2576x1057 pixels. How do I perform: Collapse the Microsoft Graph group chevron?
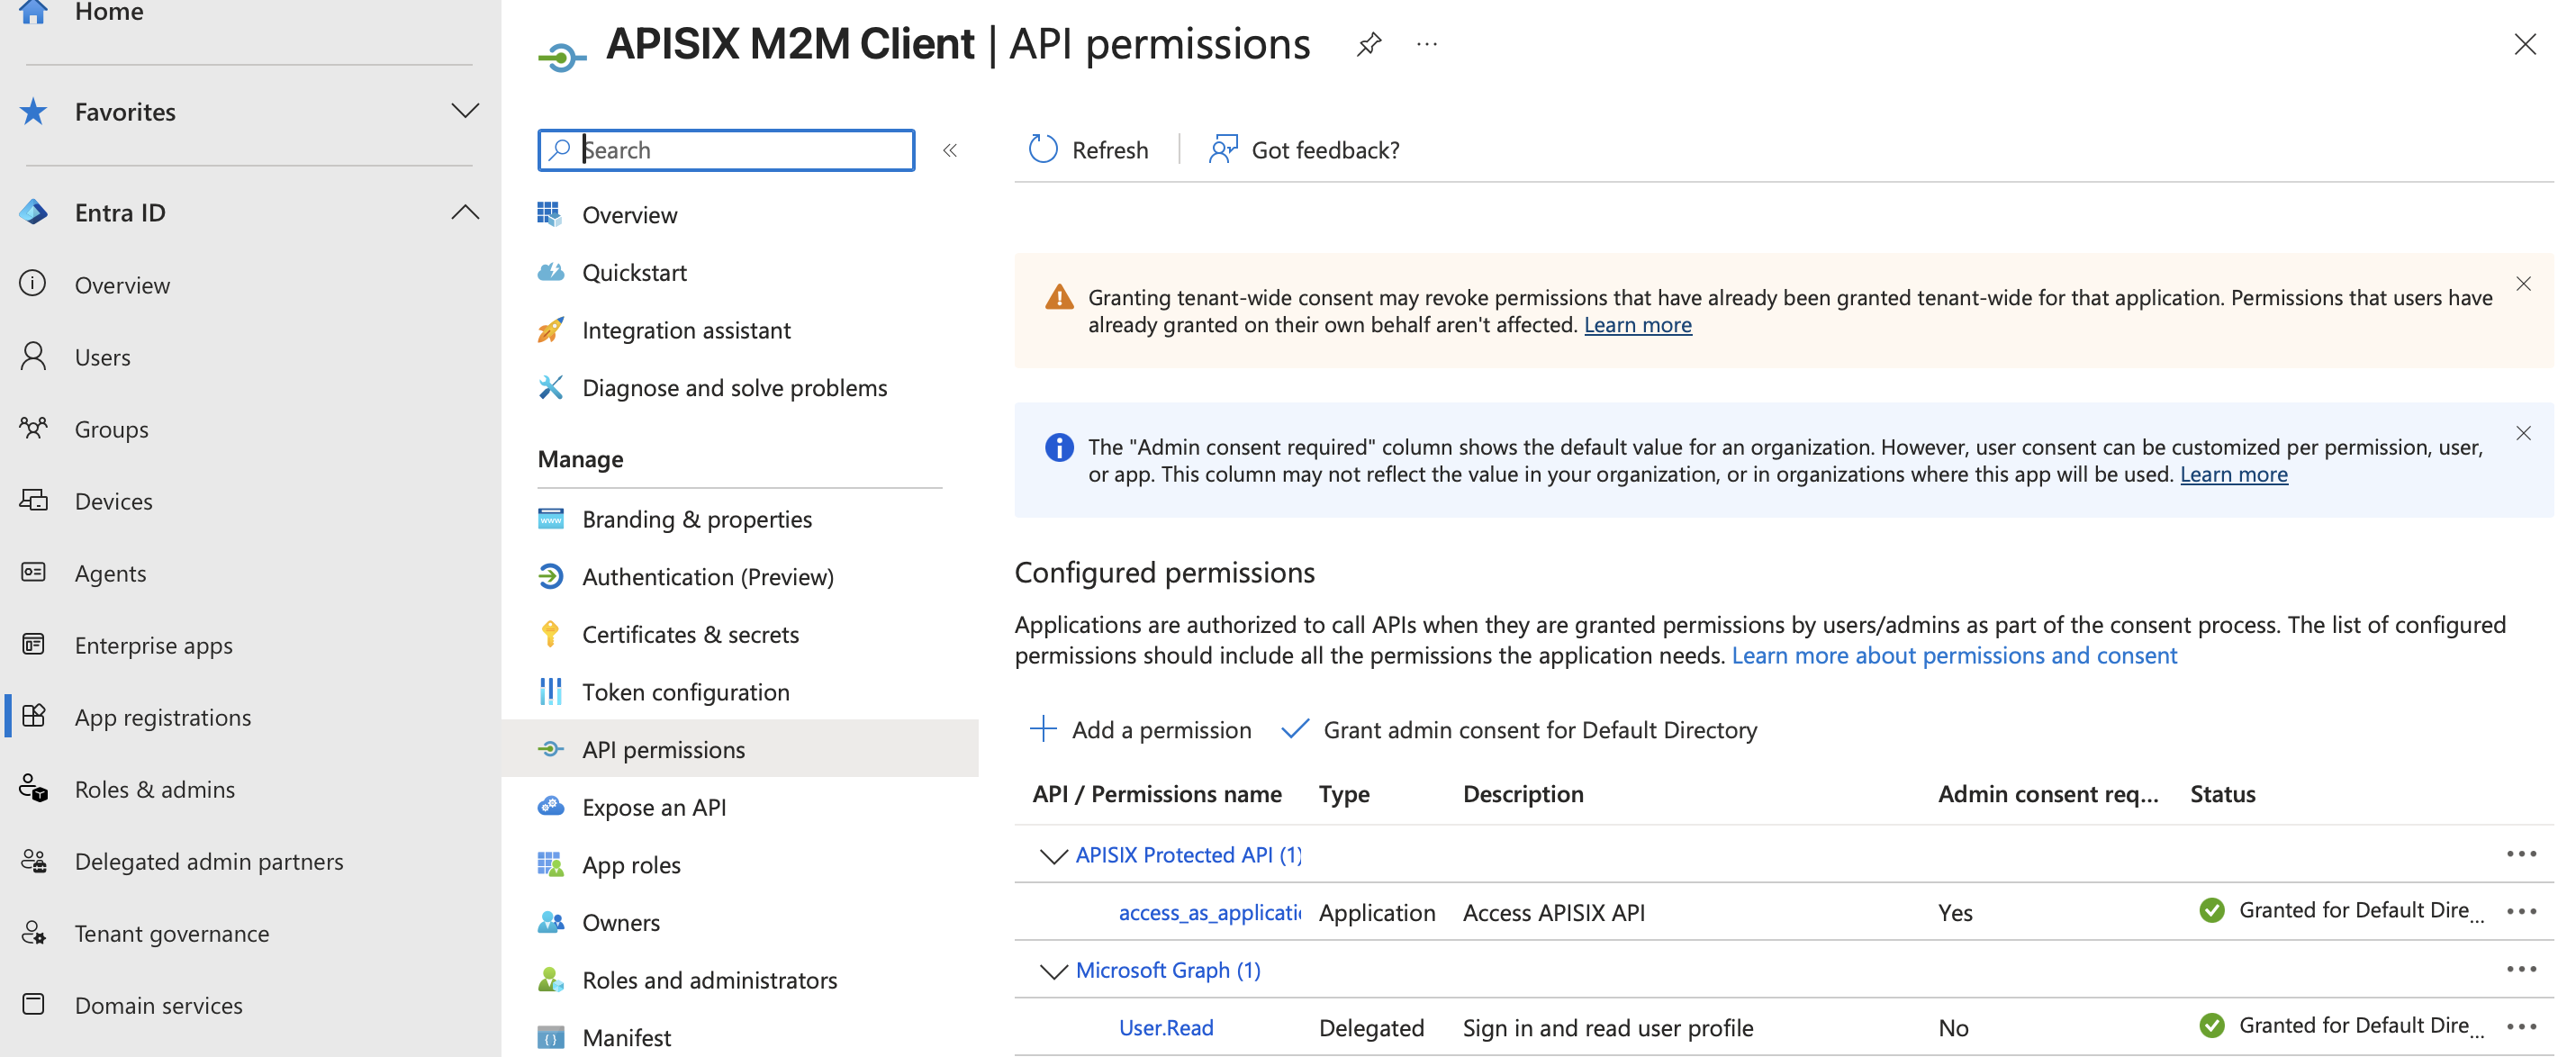[x=1053, y=971]
